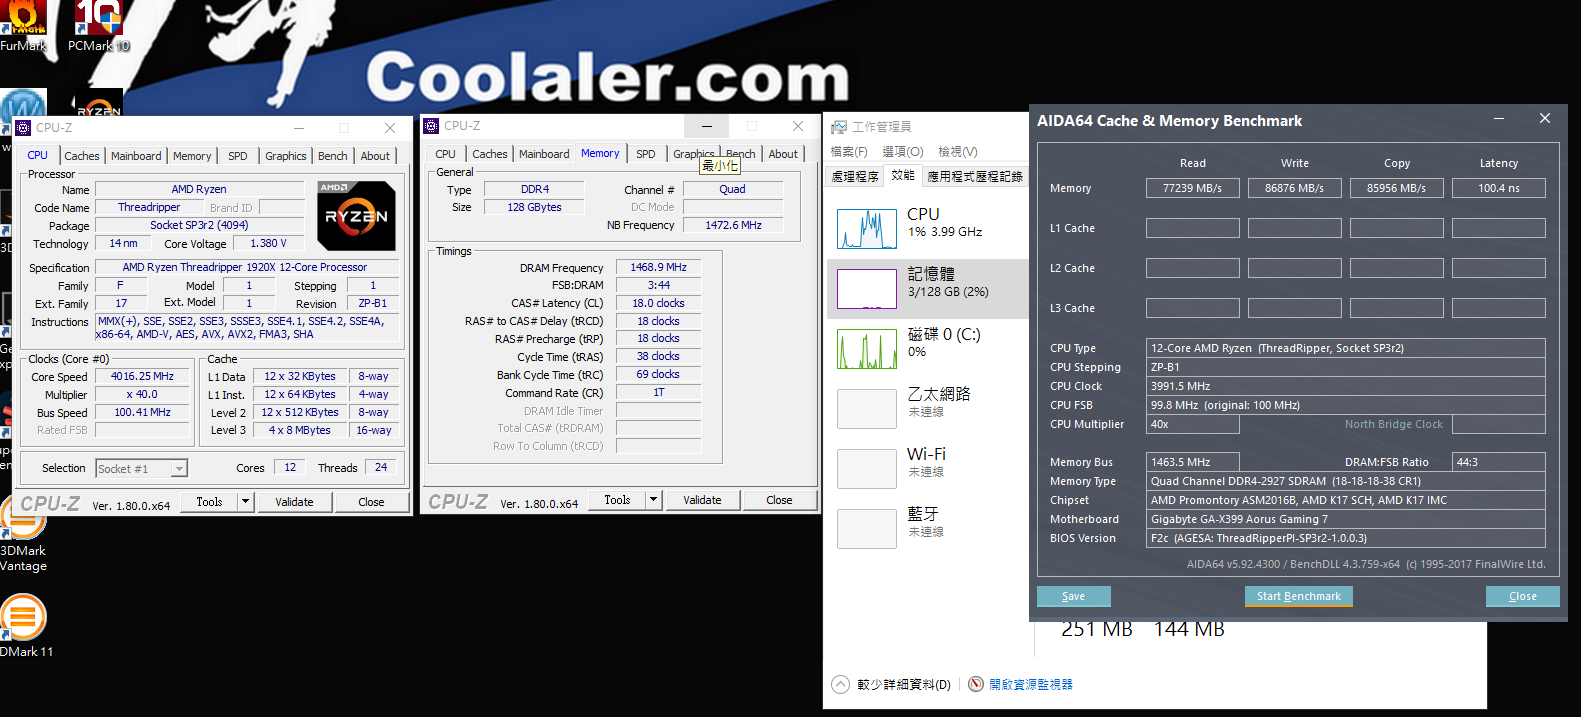The image size is (1581, 717).
Task: Switch to the Caches tab in left CPU-Z
Action: [x=81, y=156]
